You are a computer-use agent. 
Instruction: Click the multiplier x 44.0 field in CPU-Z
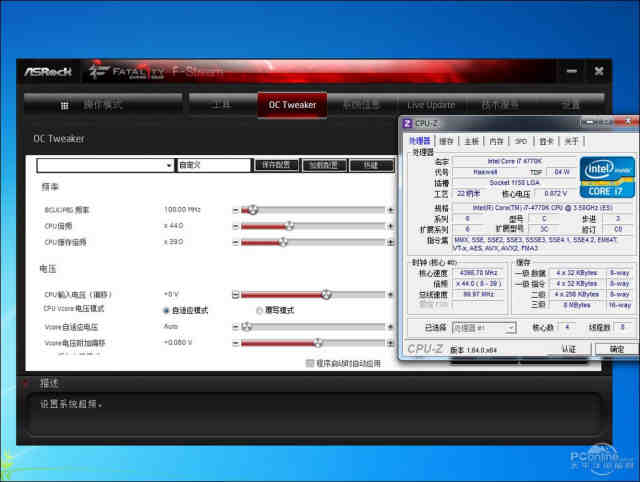click(x=478, y=284)
